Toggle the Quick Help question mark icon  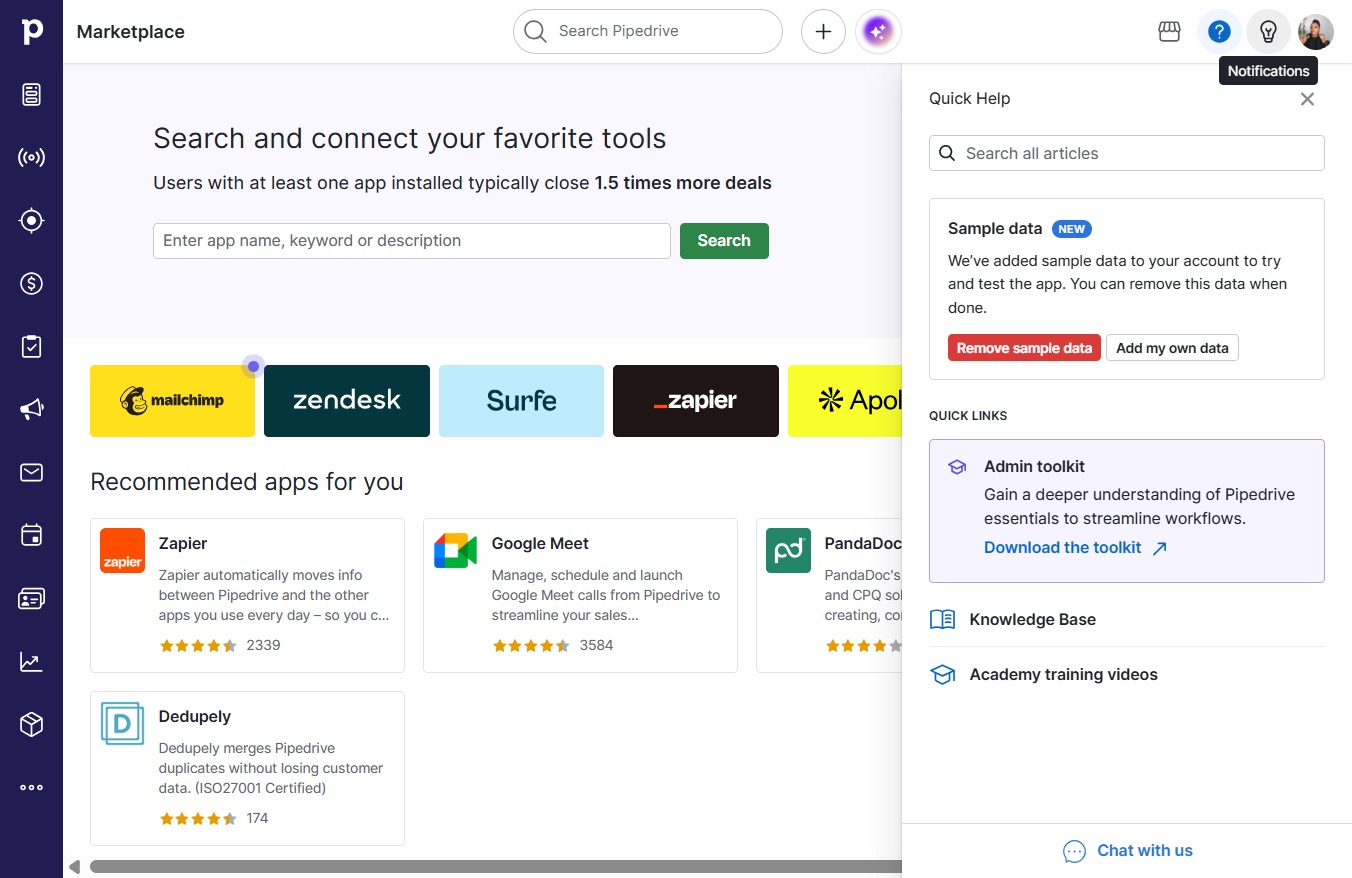coord(1219,32)
